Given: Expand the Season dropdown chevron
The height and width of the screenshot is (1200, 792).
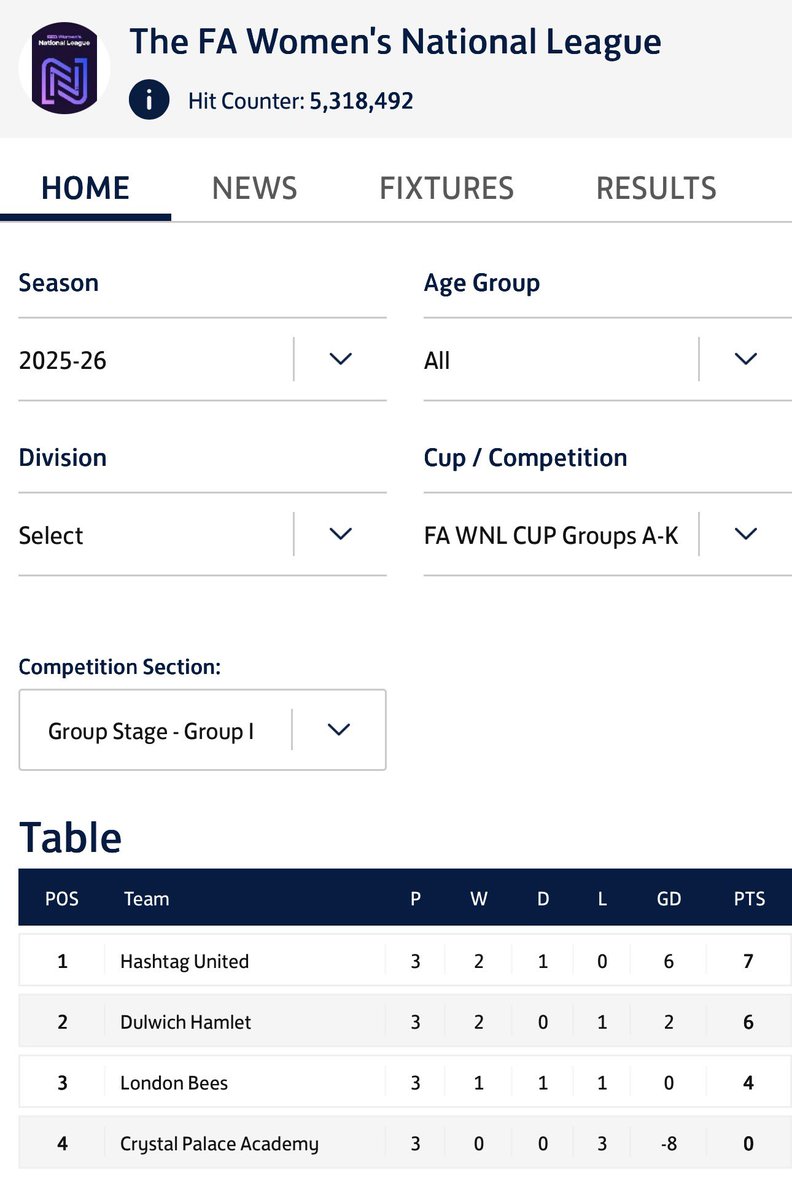Looking at the screenshot, I should 341,359.
